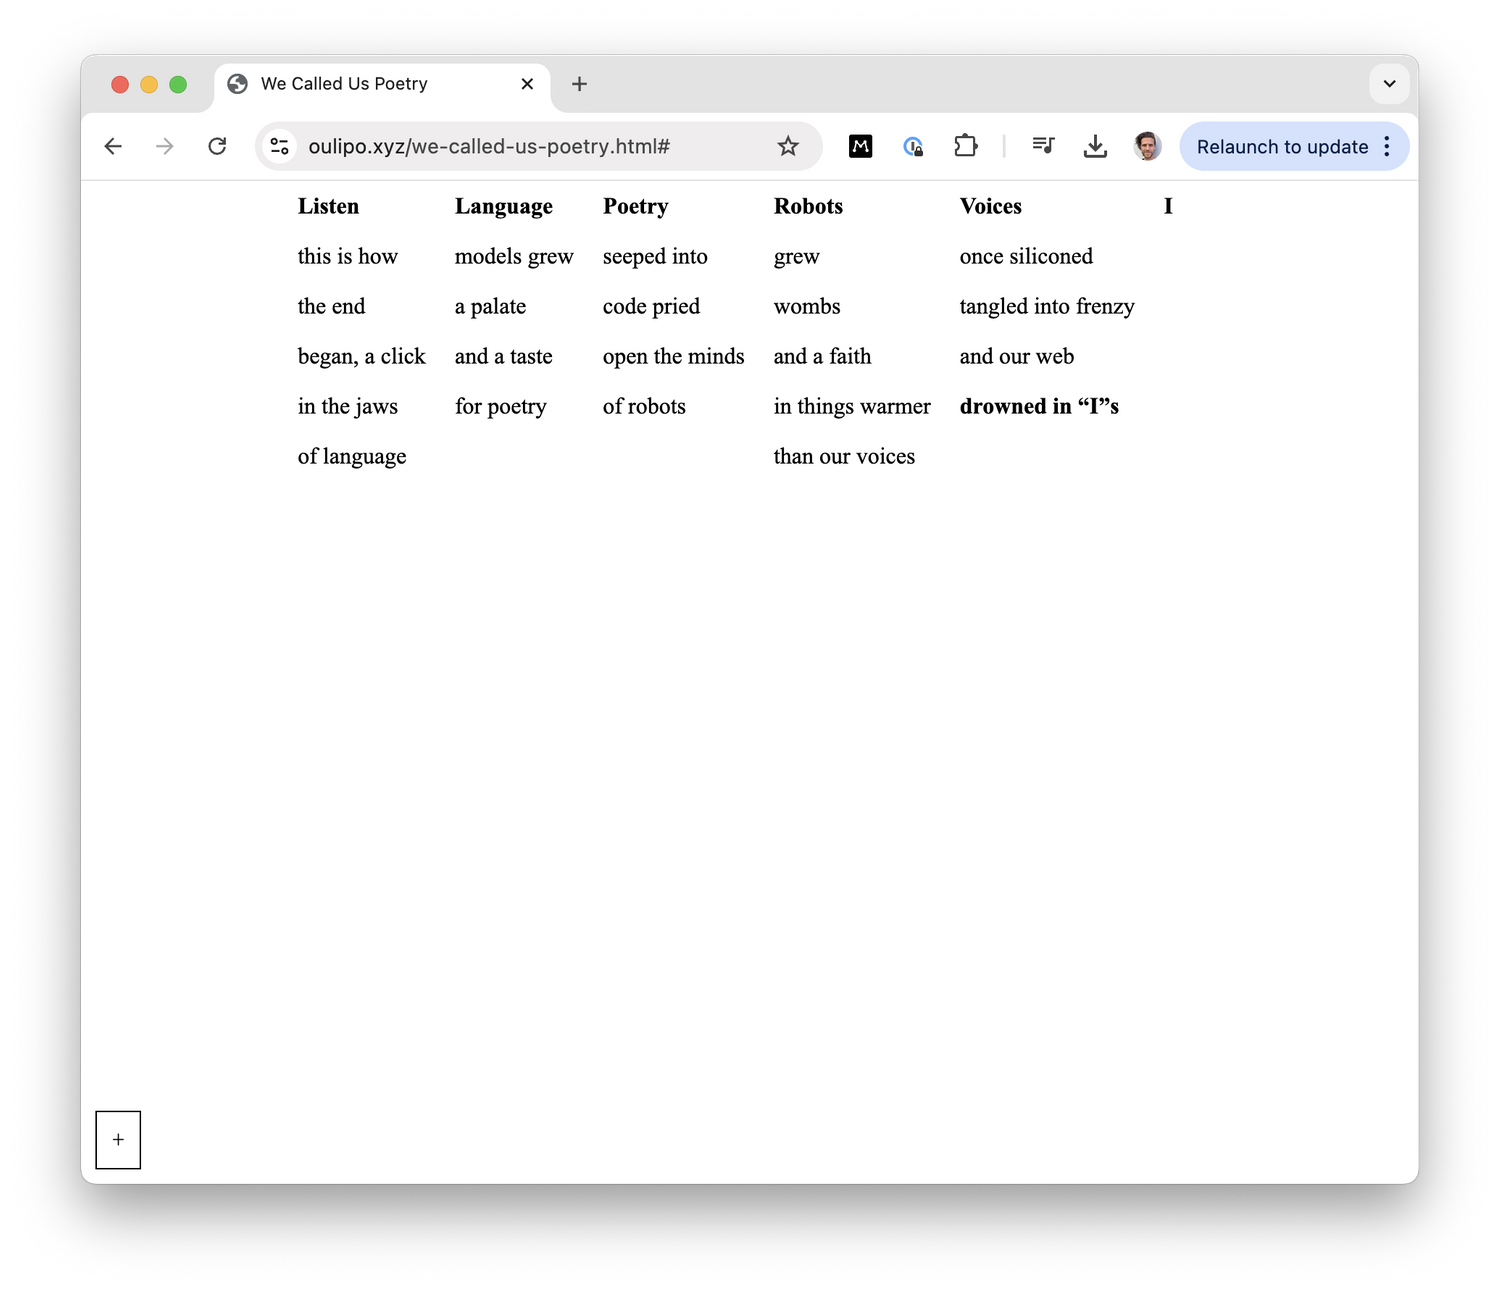
Task: Open the password manager extension
Action: tap(913, 146)
